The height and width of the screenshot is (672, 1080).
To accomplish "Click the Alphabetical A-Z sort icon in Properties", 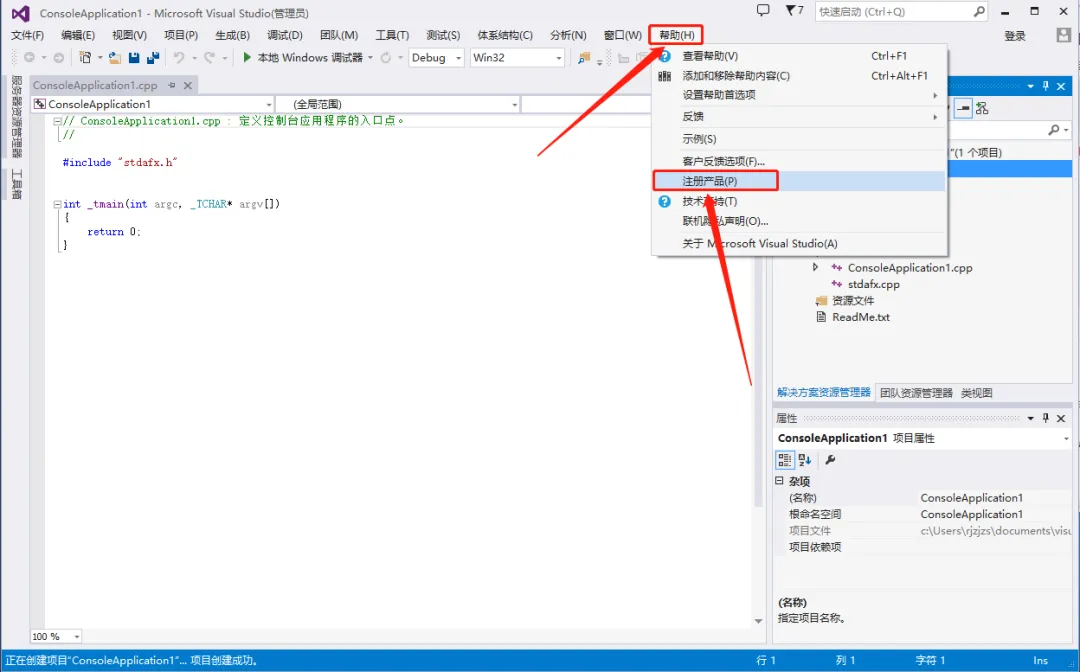I will tap(804, 459).
